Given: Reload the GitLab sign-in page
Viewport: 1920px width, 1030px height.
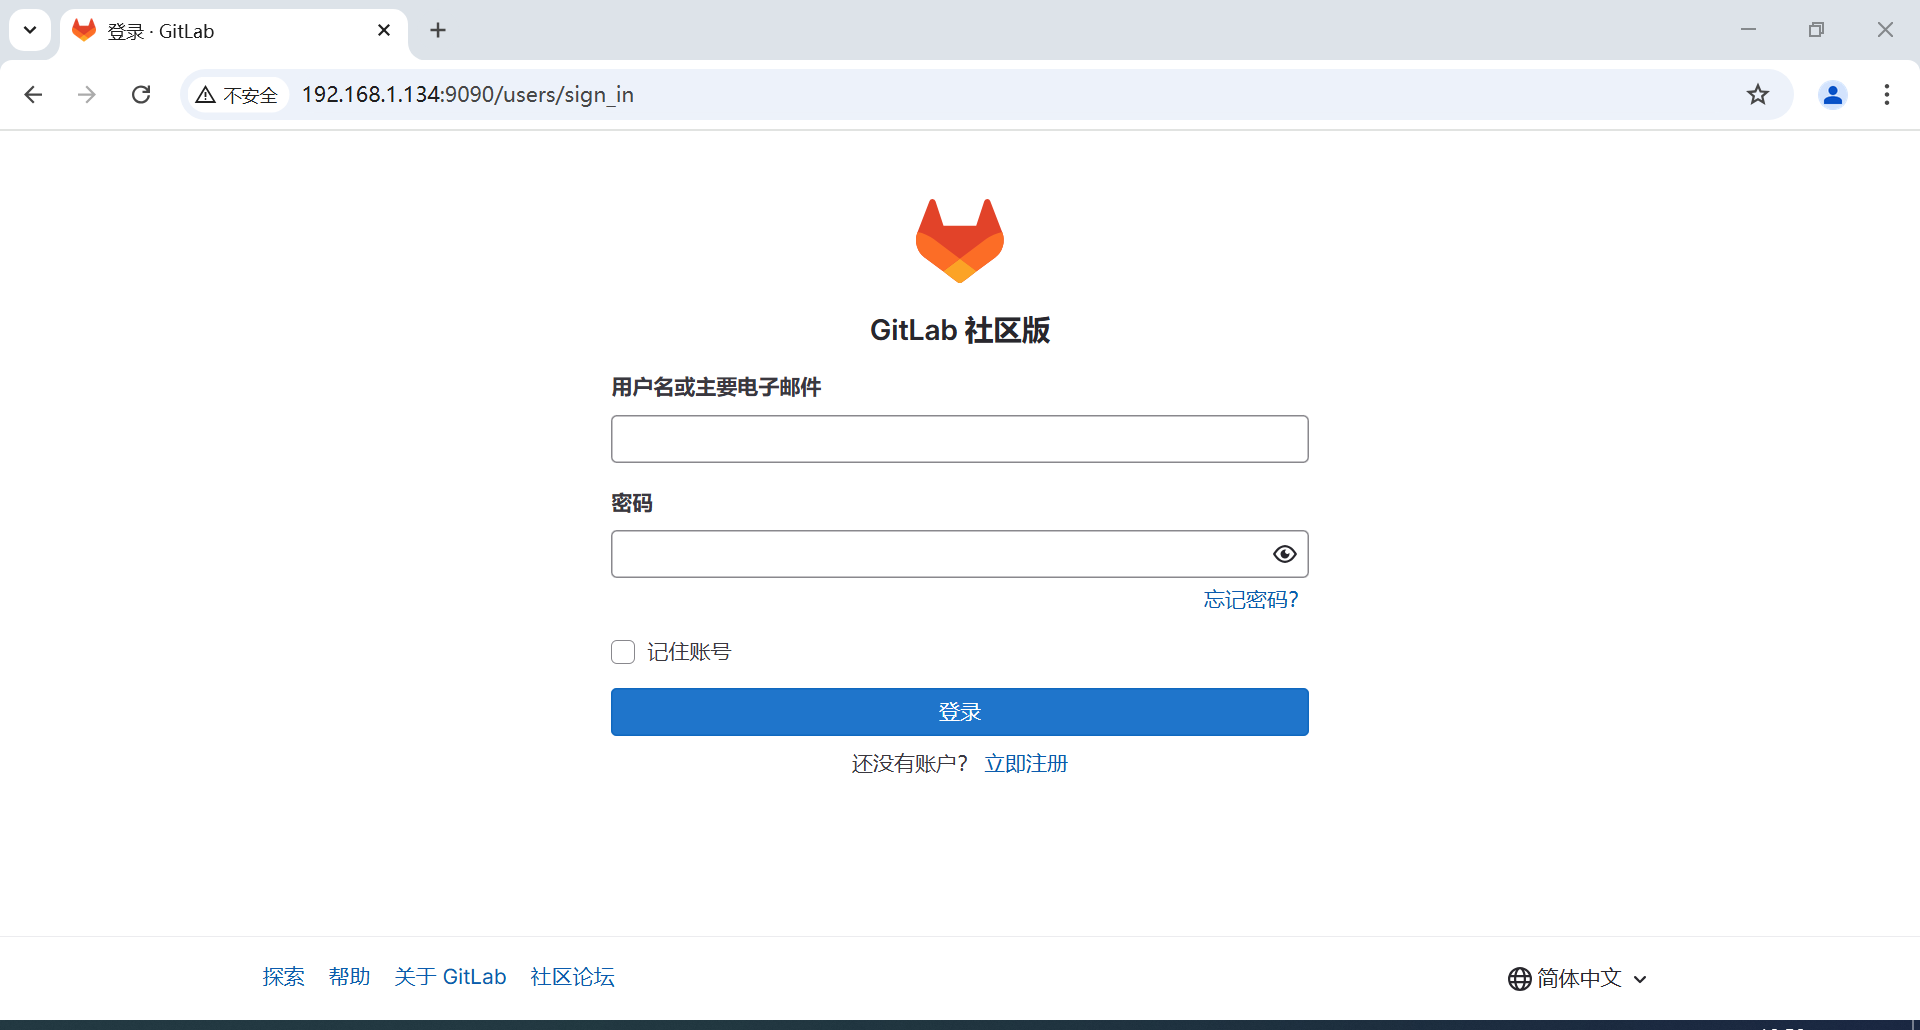Looking at the screenshot, I should pos(141,94).
